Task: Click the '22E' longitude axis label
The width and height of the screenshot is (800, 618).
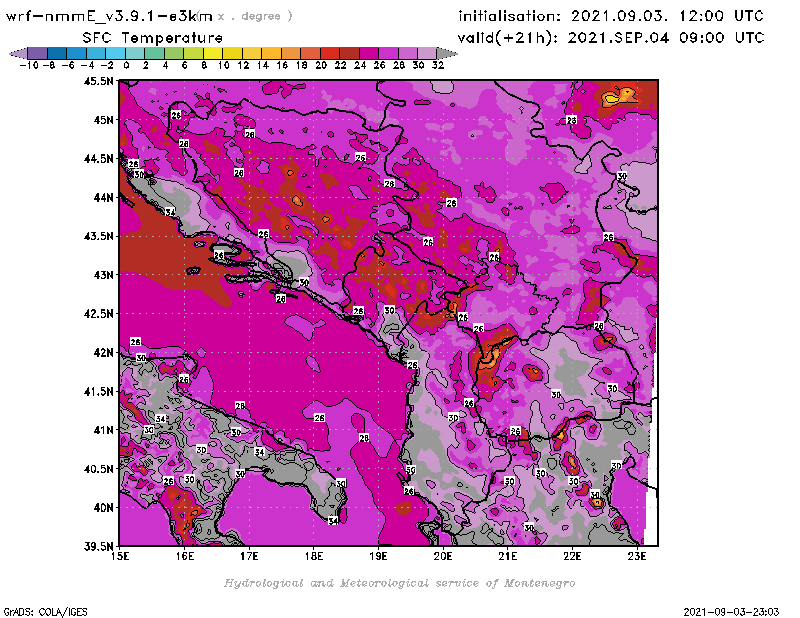Action: point(572,556)
